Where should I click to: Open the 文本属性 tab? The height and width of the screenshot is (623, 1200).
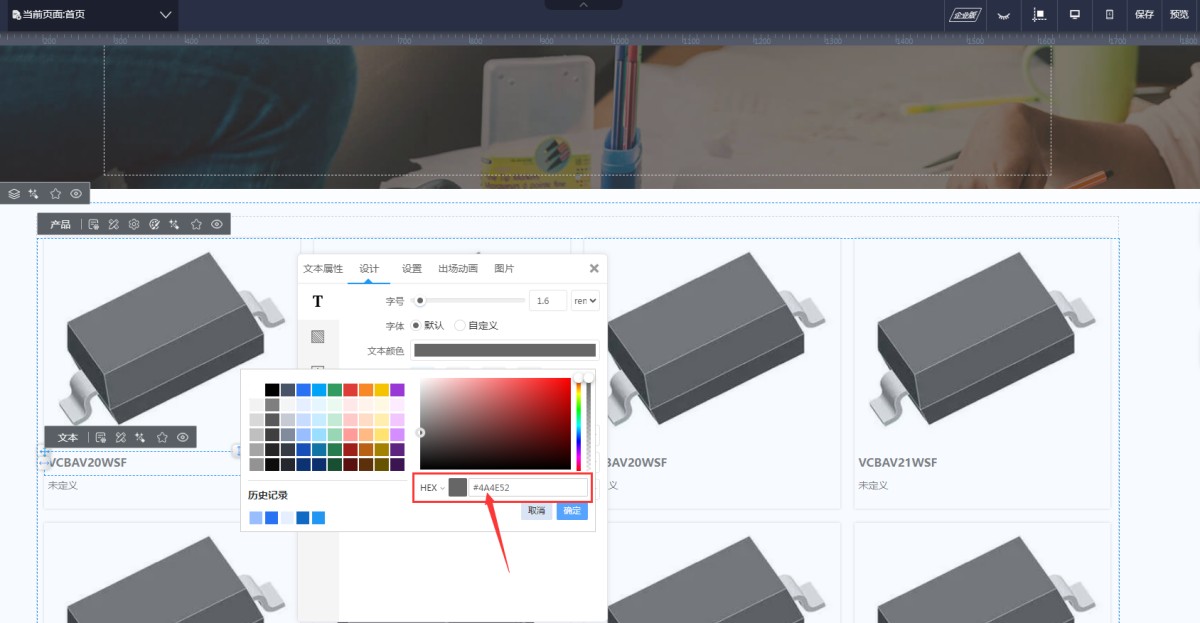coord(323,269)
